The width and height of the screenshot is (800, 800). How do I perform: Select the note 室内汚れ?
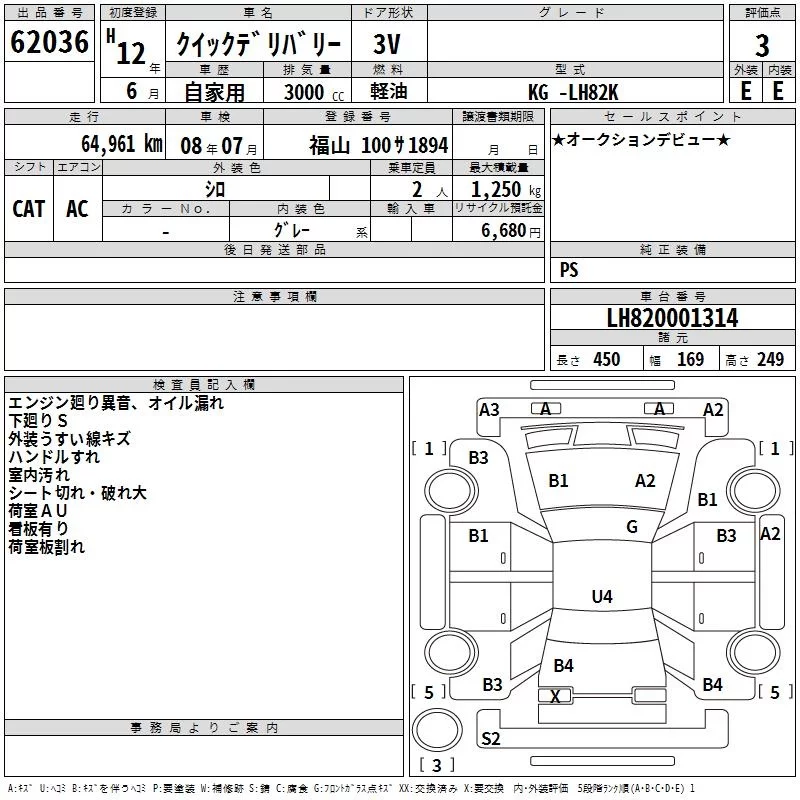[x=39, y=475]
